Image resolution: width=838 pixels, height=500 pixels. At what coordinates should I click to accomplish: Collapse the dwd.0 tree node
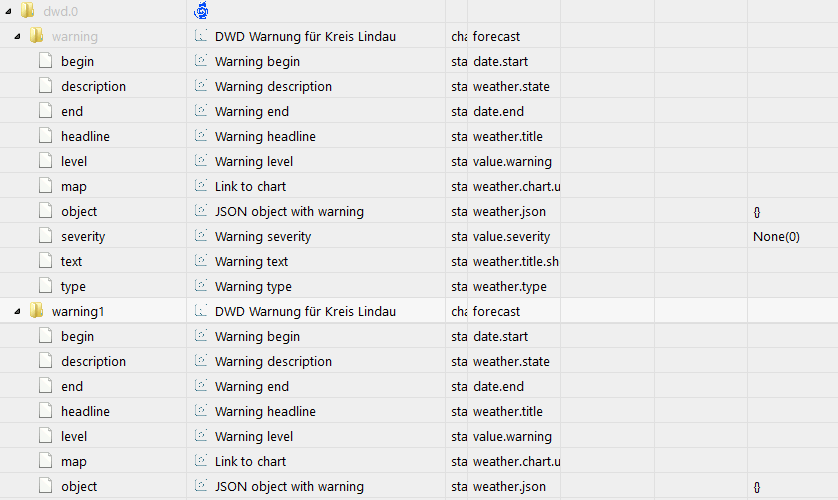coord(8,11)
